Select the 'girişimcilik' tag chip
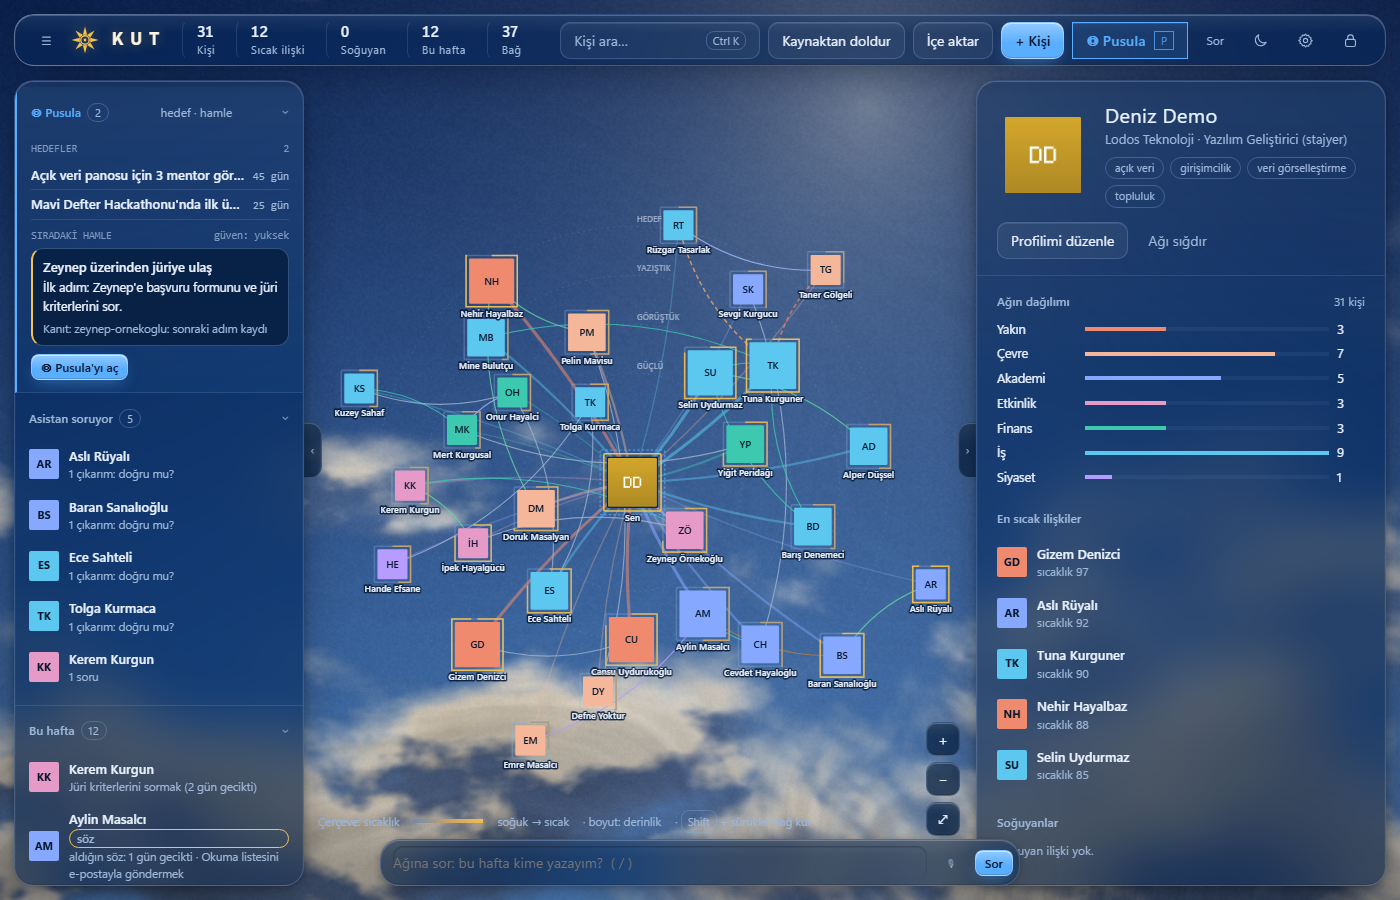This screenshot has width=1400, height=900. point(1205,168)
